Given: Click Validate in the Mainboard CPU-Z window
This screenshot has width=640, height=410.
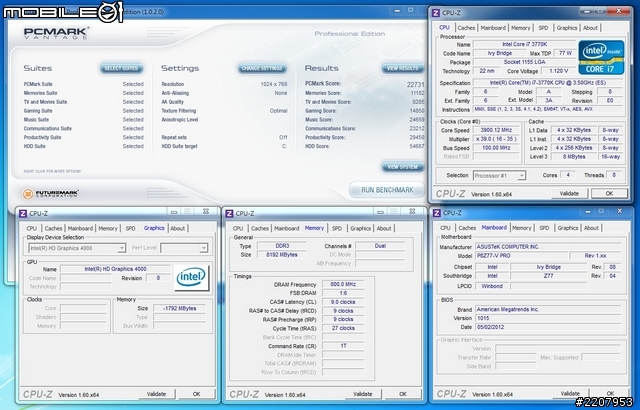Looking at the screenshot, I should [570, 394].
